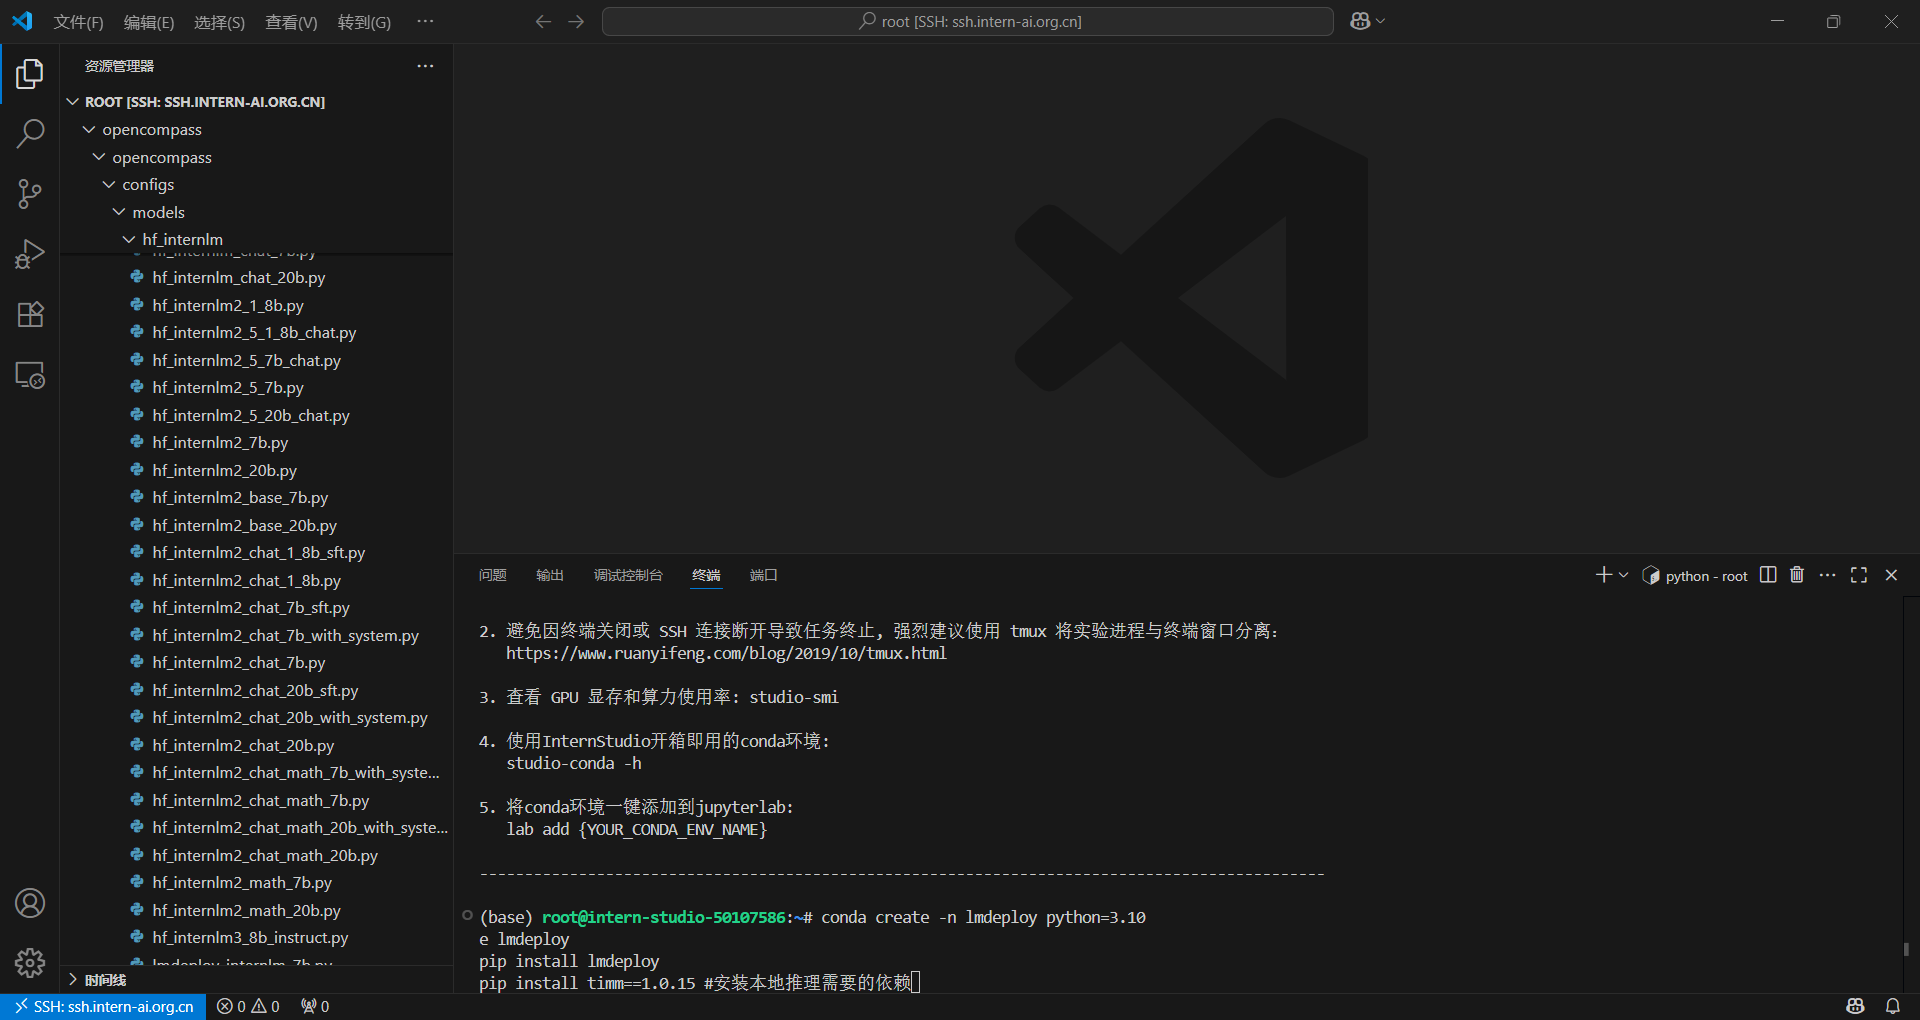Go forward with the right arrow
The height and width of the screenshot is (1020, 1920).
(x=576, y=21)
